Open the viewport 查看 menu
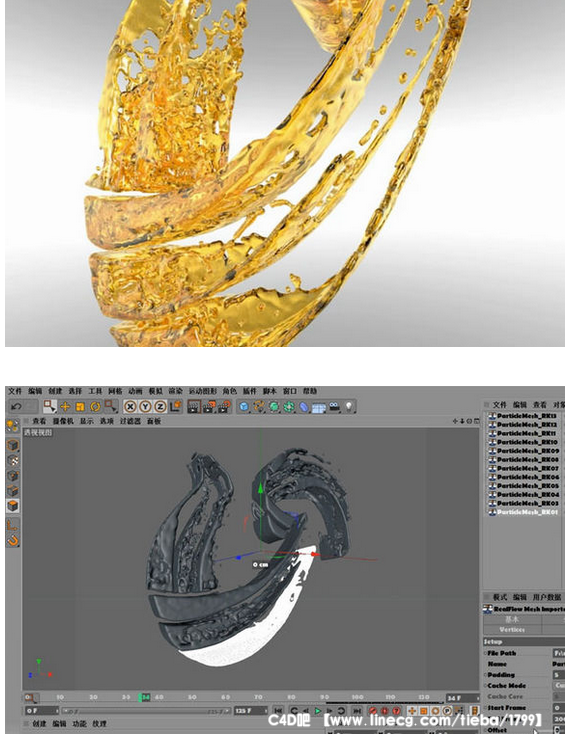 [39, 421]
